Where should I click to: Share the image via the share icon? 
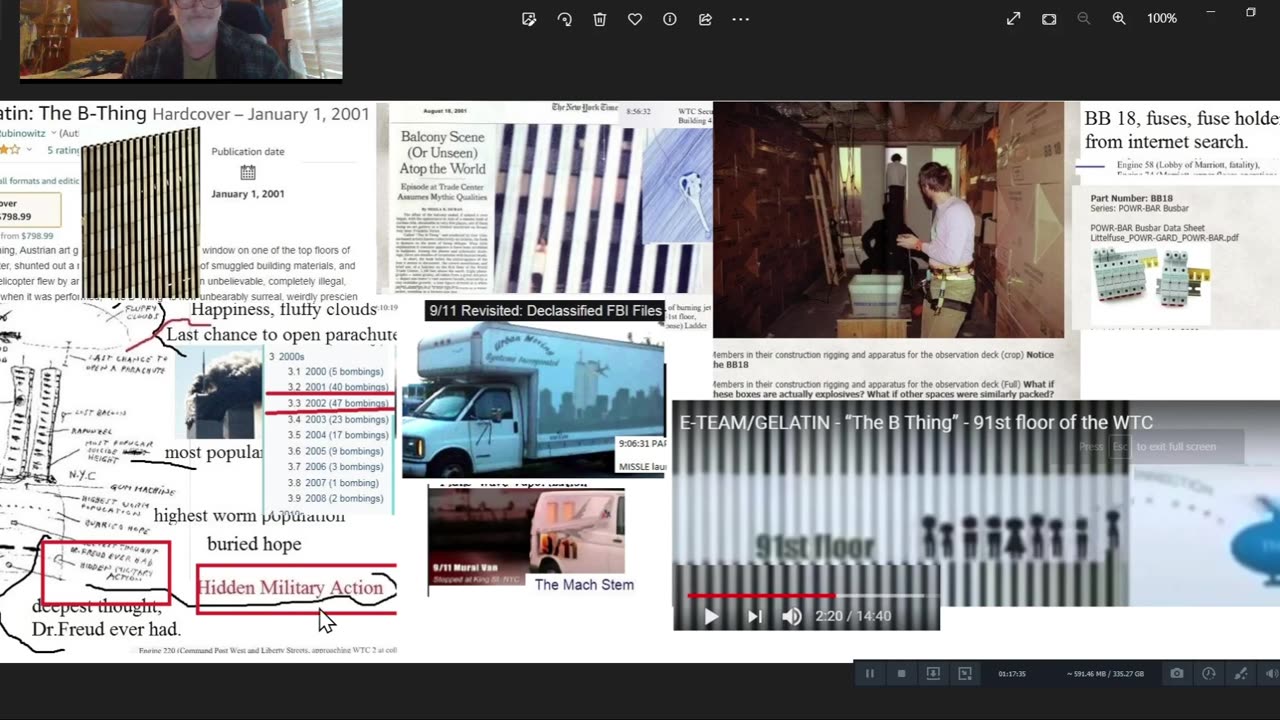click(705, 19)
